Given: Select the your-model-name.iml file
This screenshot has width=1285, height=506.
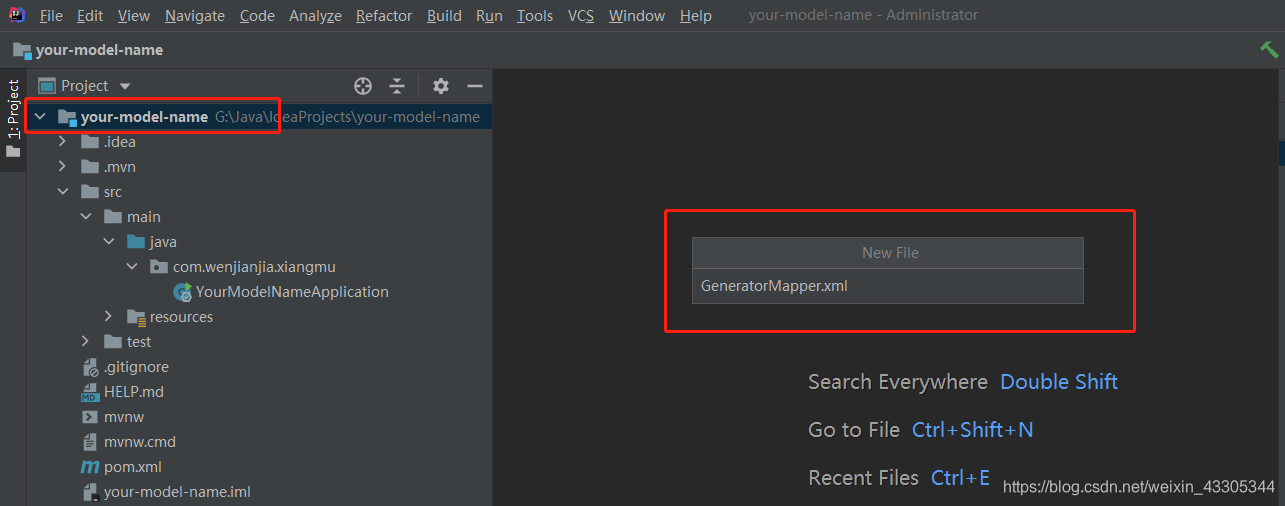Looking at the screenshot, I should (x=177, y=492).
